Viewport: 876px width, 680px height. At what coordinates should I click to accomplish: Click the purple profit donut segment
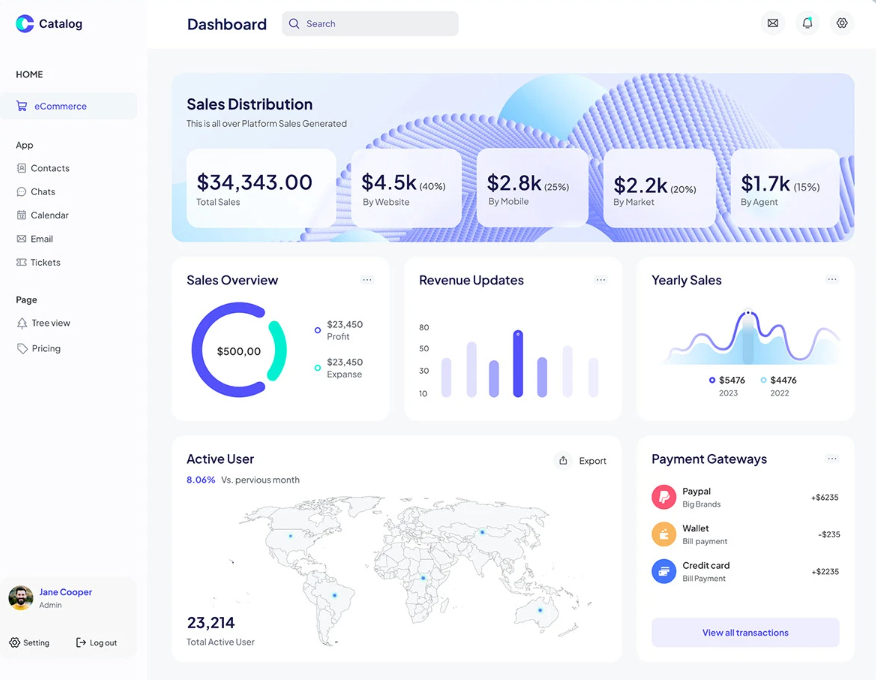[x=199, y=350]
